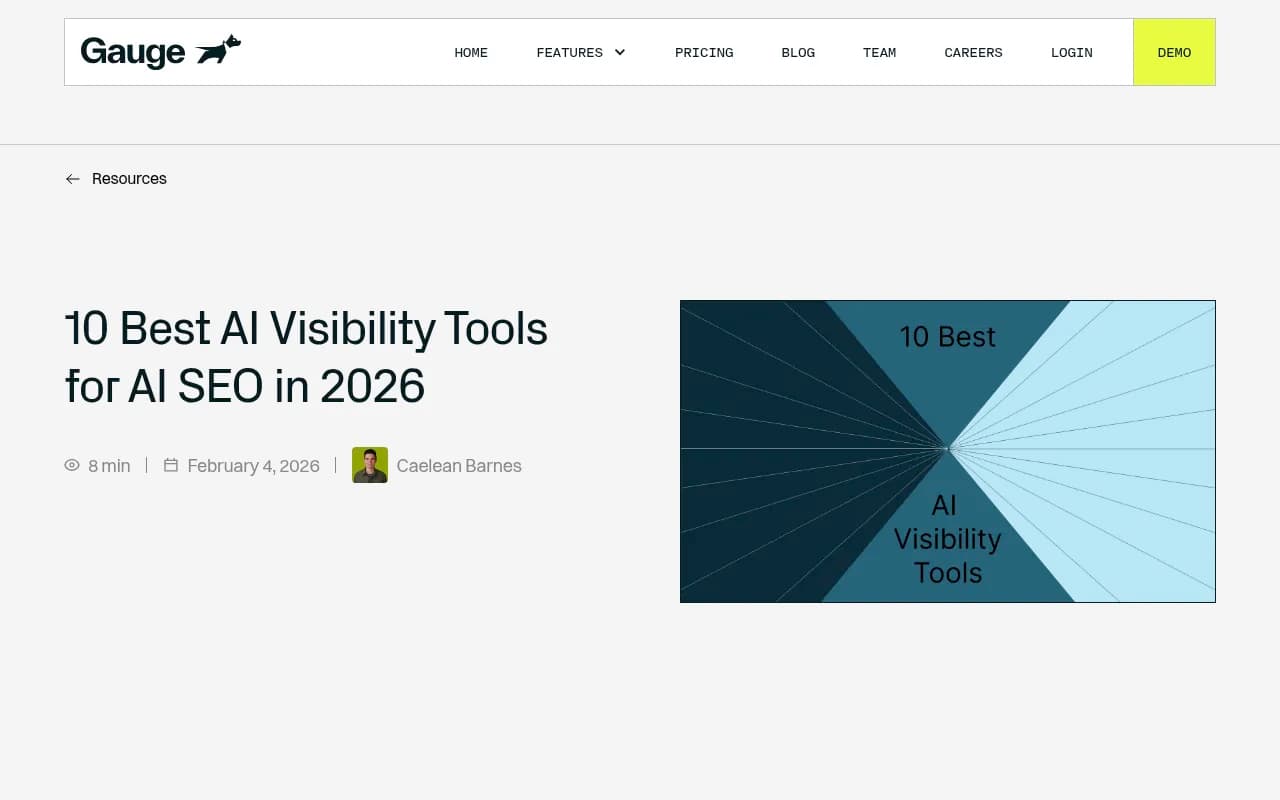This screenshot has height=800, width=1280.
Task: Click the back arrow beside Resources
Action: pos(72,178)
